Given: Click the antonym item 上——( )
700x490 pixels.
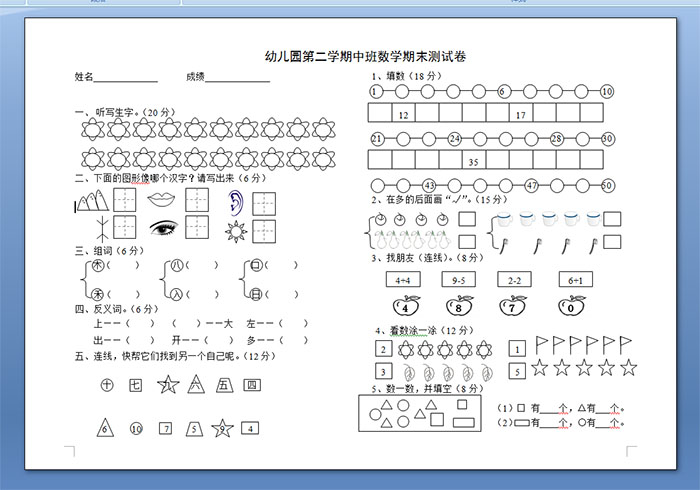Looking at the screenshot, I should [x=124, y=324].
